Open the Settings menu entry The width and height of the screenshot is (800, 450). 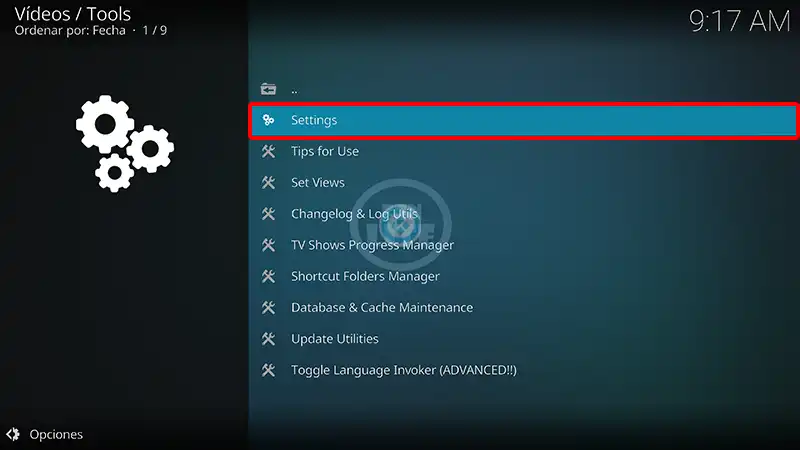click(x=523, y=120)
